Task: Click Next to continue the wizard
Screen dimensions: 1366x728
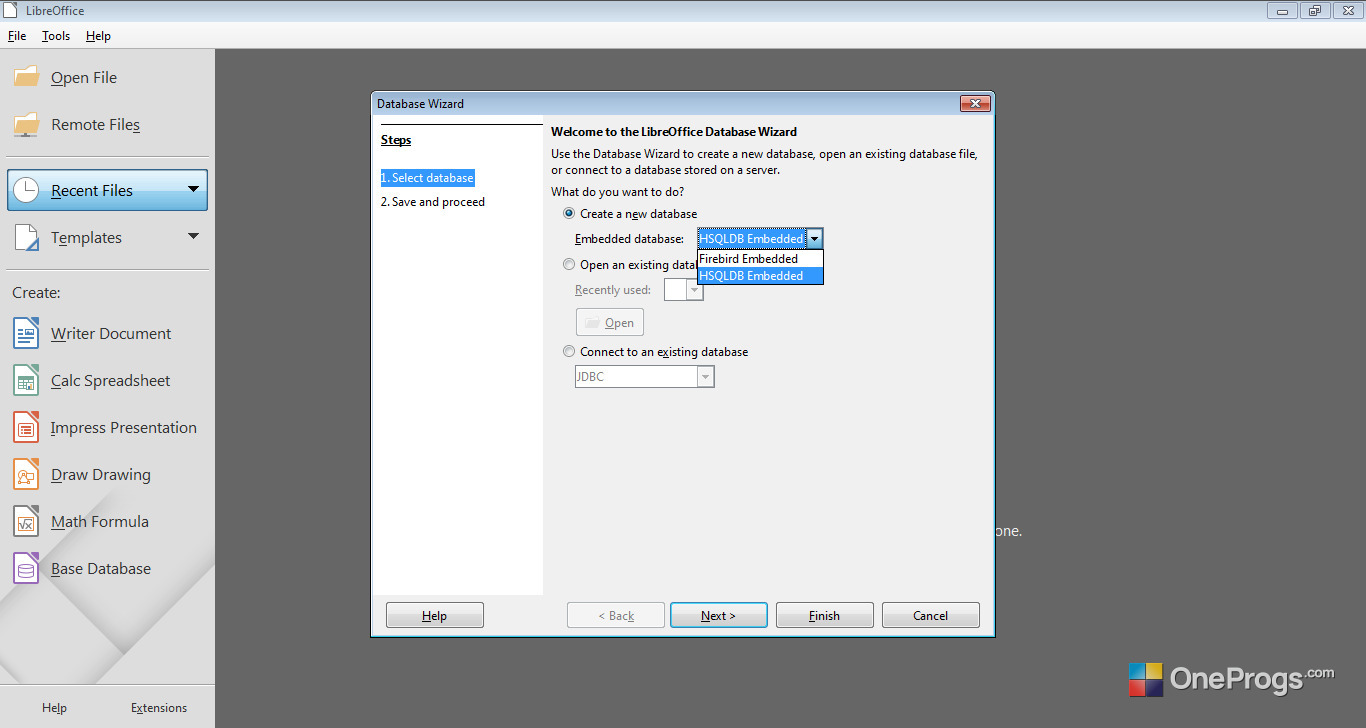Action: click(x=719, y=615)
